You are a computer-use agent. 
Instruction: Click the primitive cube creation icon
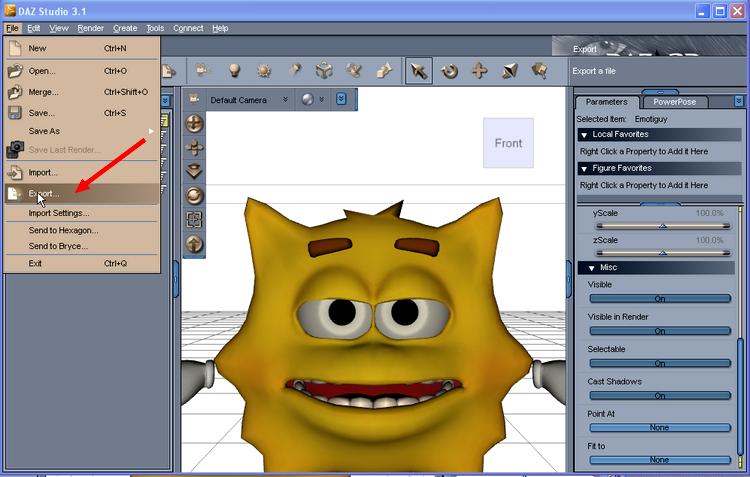pyautogui.click(x=324, y=71)
